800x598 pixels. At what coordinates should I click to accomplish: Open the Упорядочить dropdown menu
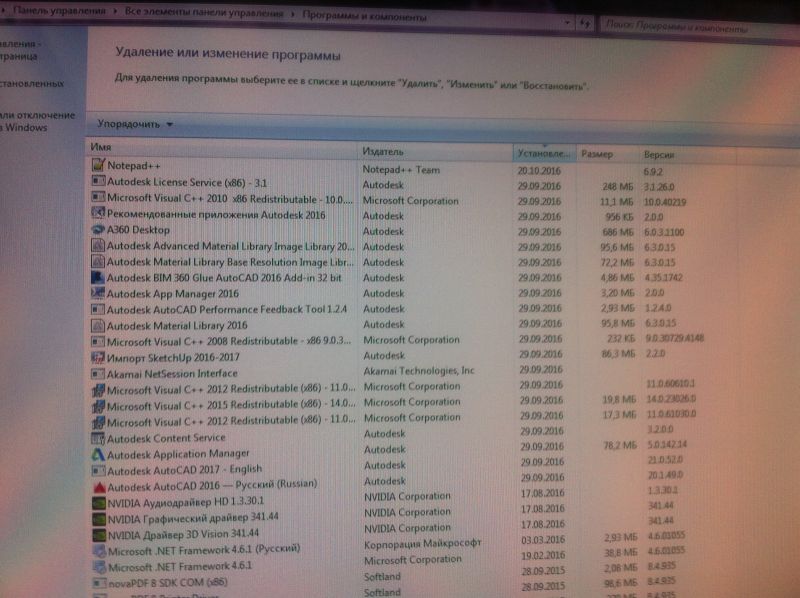[x=135, y=124]
